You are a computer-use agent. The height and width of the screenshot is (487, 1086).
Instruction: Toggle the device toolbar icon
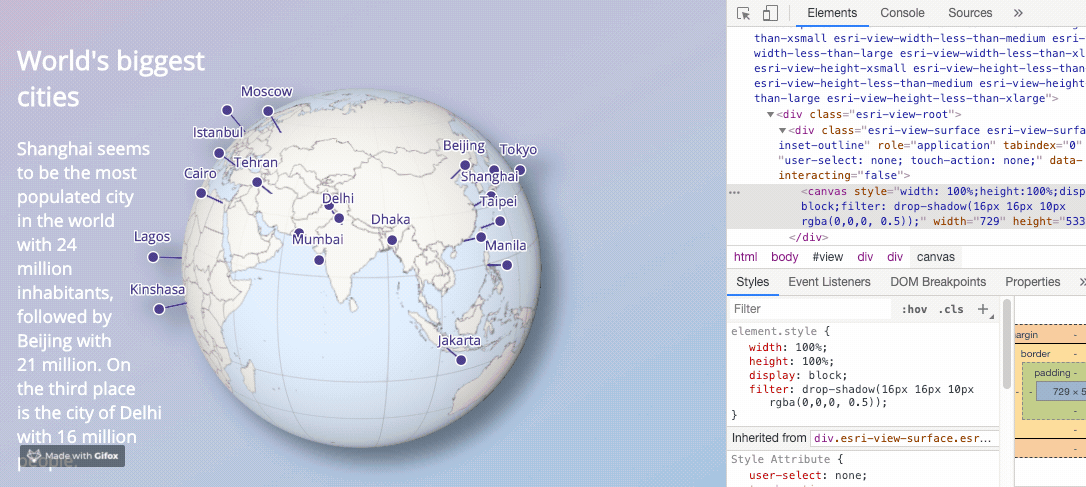[x=770, y=13]
